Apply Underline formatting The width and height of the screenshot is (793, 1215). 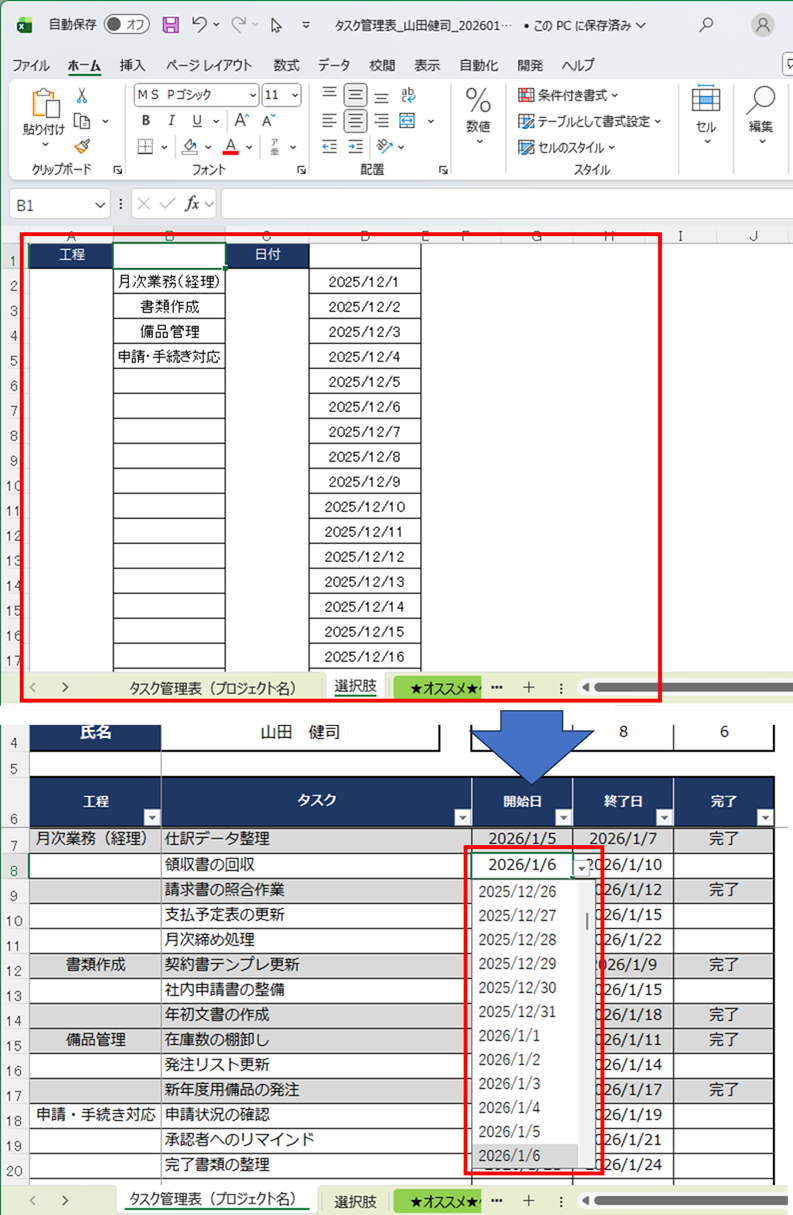tap(197, 121)
